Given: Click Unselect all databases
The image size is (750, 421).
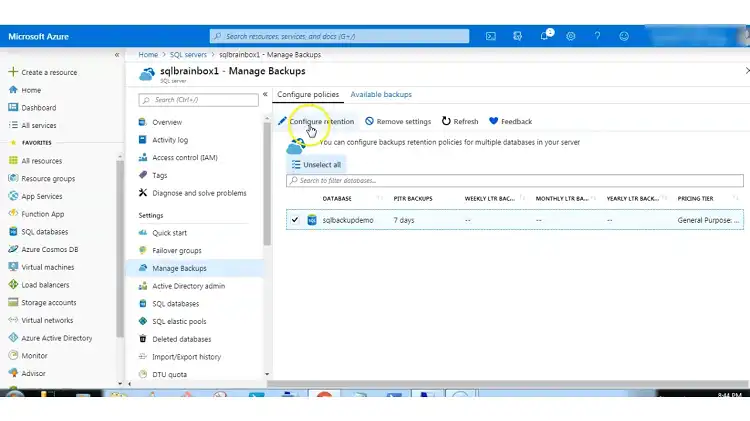Looking at the screenshot, I should 316,164.
